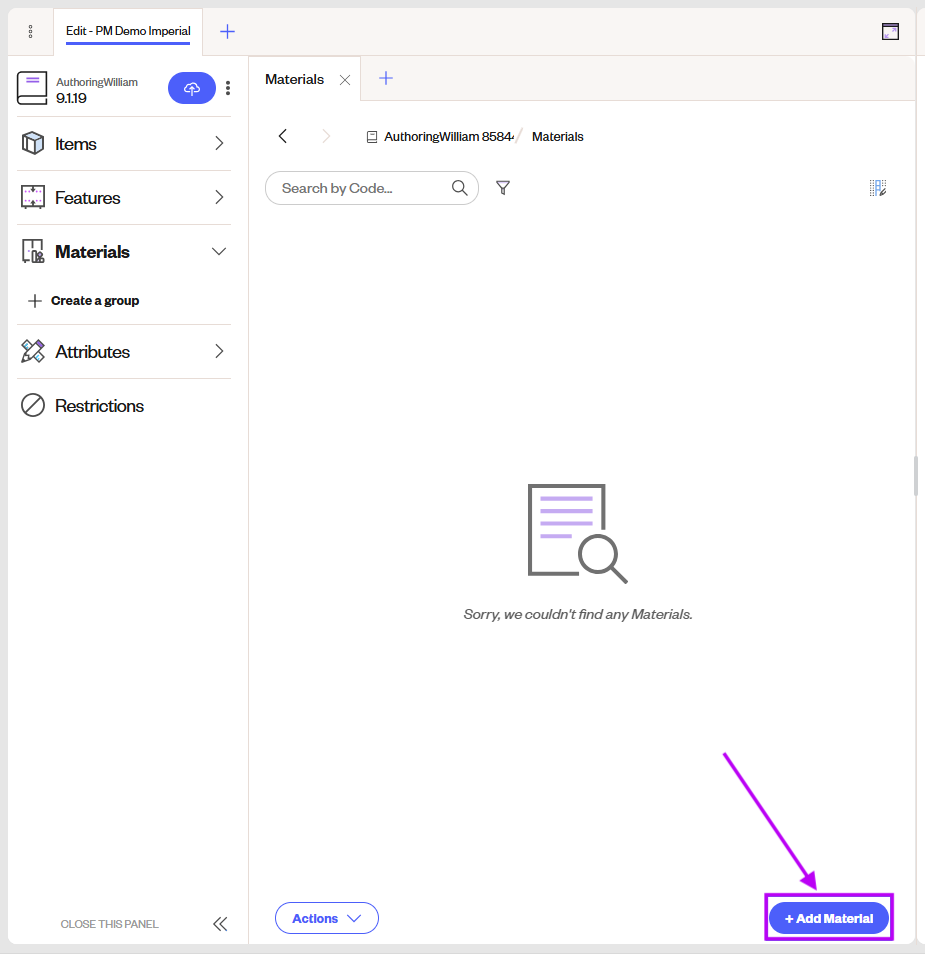
Task: Open the vertical dots menu left of Edit tab
Action: pos(30,32)
